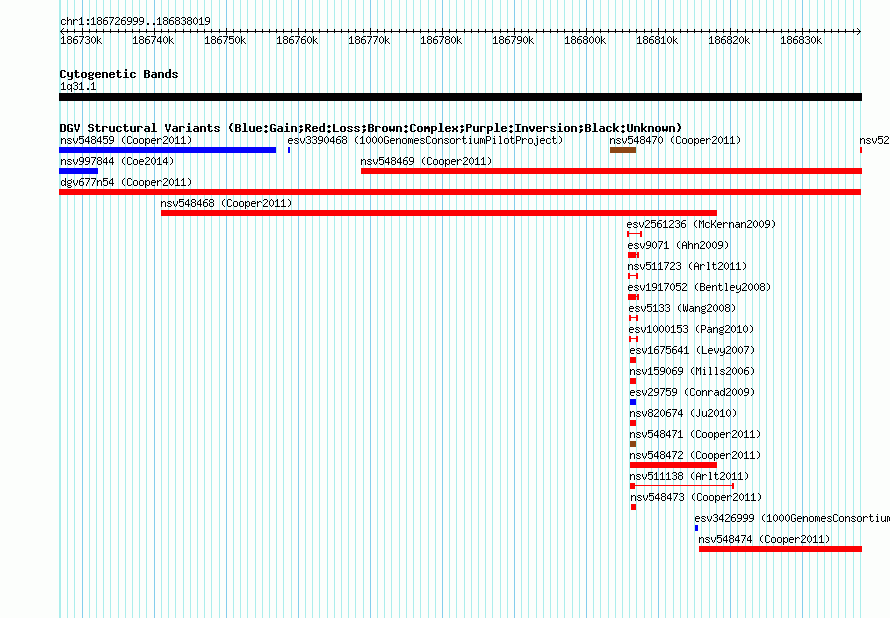Viewport: 890px width, 618px height.
Task: Select the red nsv548474 loss bar
Action: click(780, 549)
